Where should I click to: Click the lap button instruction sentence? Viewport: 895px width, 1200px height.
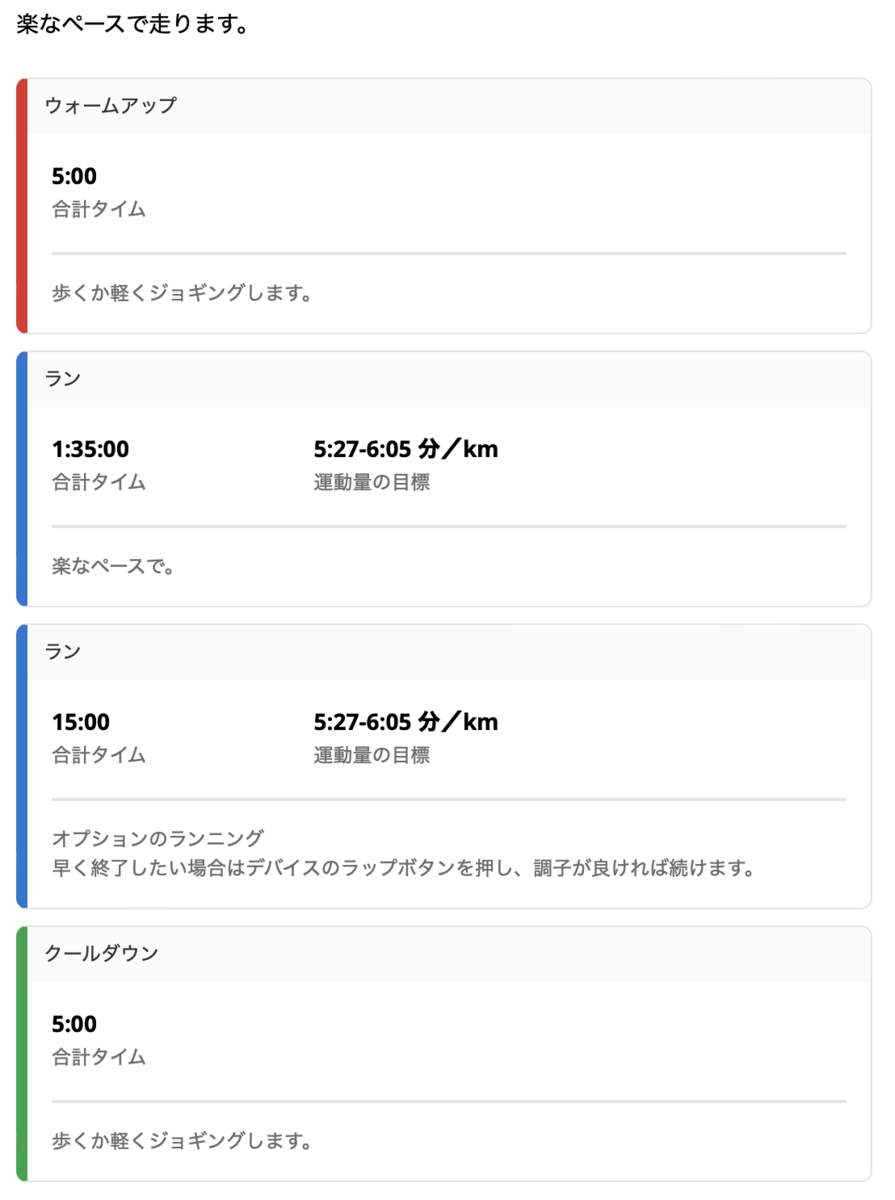tap(403, 867)
